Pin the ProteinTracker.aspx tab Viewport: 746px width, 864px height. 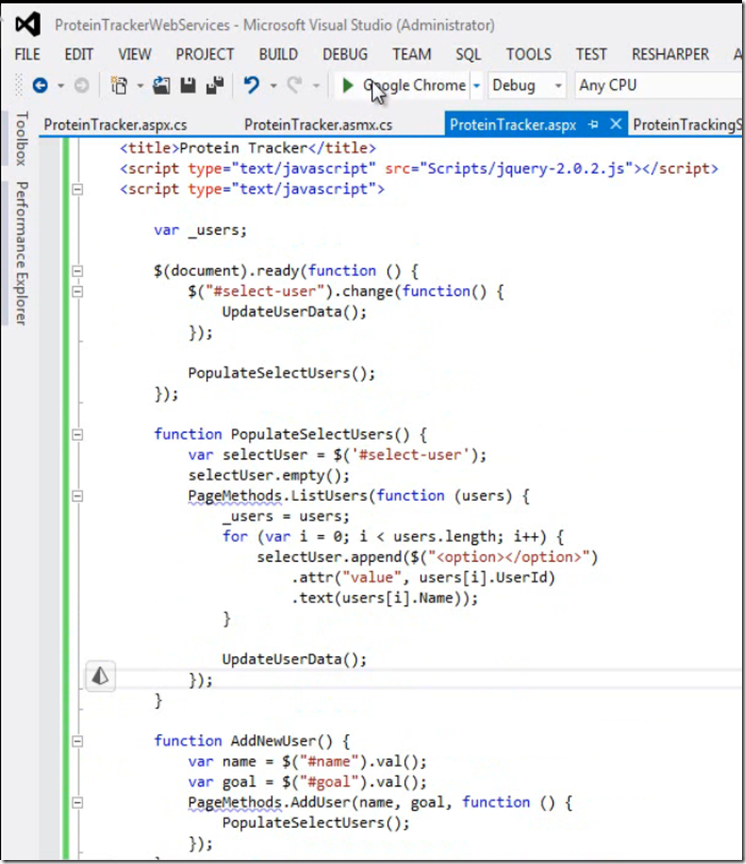click(x=593, y=125)
